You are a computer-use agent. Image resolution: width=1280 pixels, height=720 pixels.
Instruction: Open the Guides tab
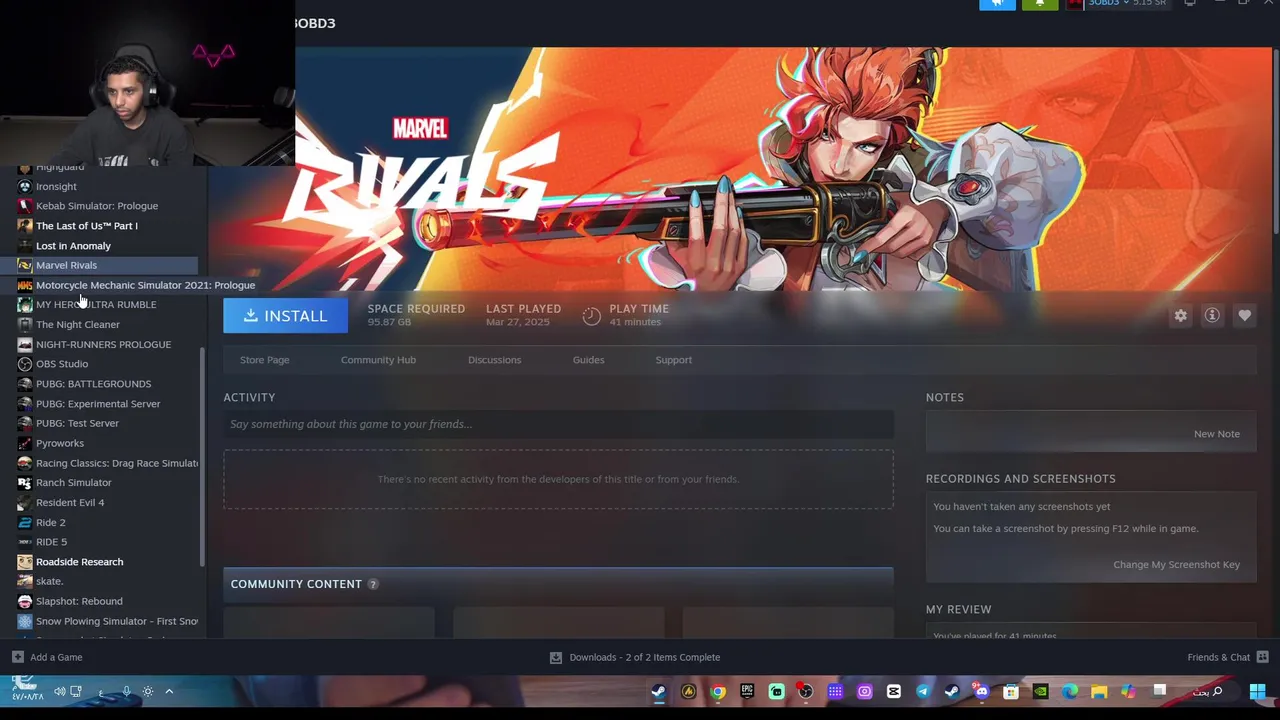tap(588, 360)
